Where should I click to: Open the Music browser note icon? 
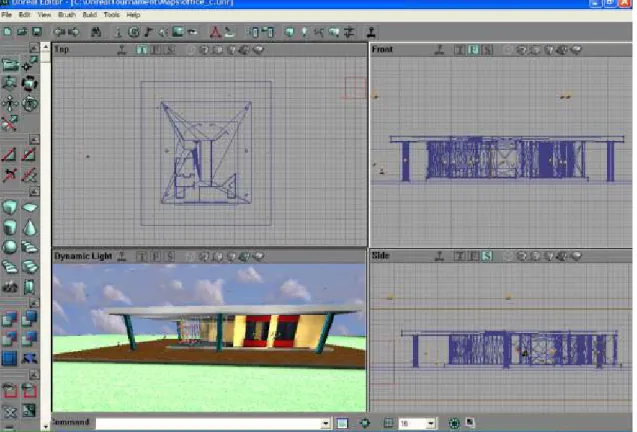point(148,32)
